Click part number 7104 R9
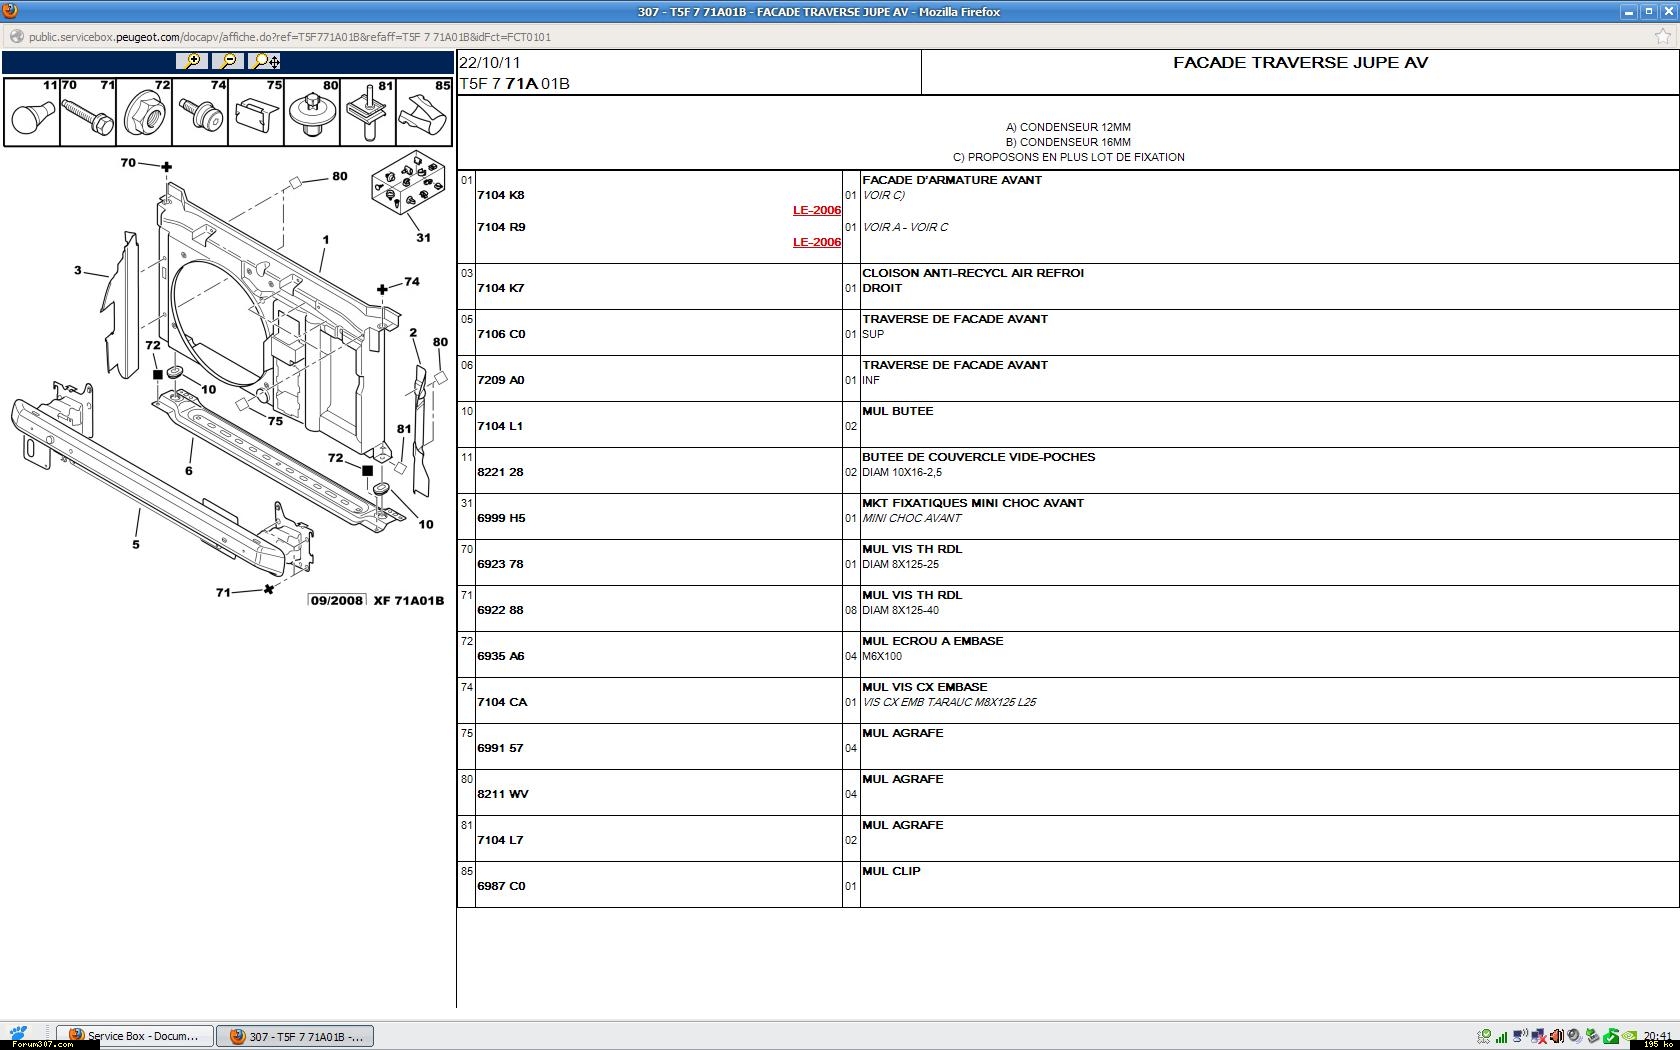Image resolution: width=1680 pixels, height=1050 pixels. pos(501,227)
